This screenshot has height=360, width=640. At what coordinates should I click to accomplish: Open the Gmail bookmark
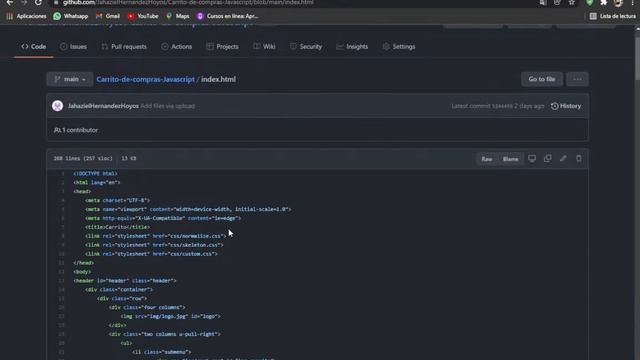[x=108, y=16]
